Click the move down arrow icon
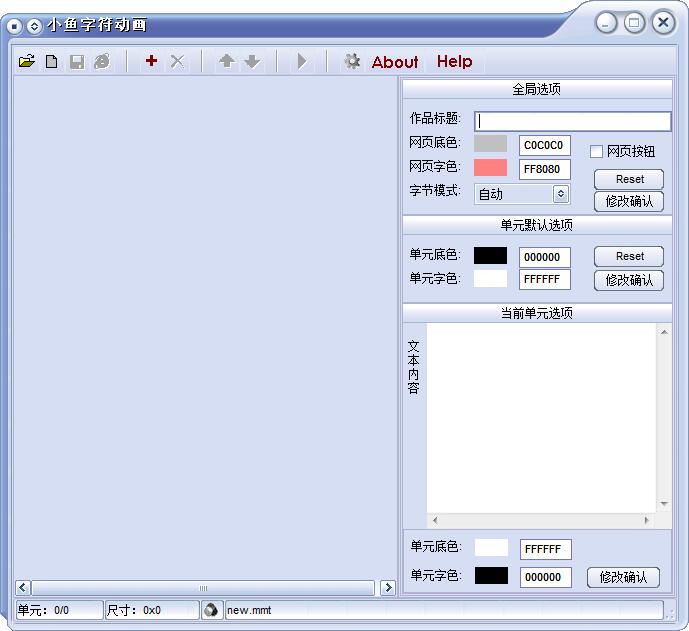 point(252,62)
